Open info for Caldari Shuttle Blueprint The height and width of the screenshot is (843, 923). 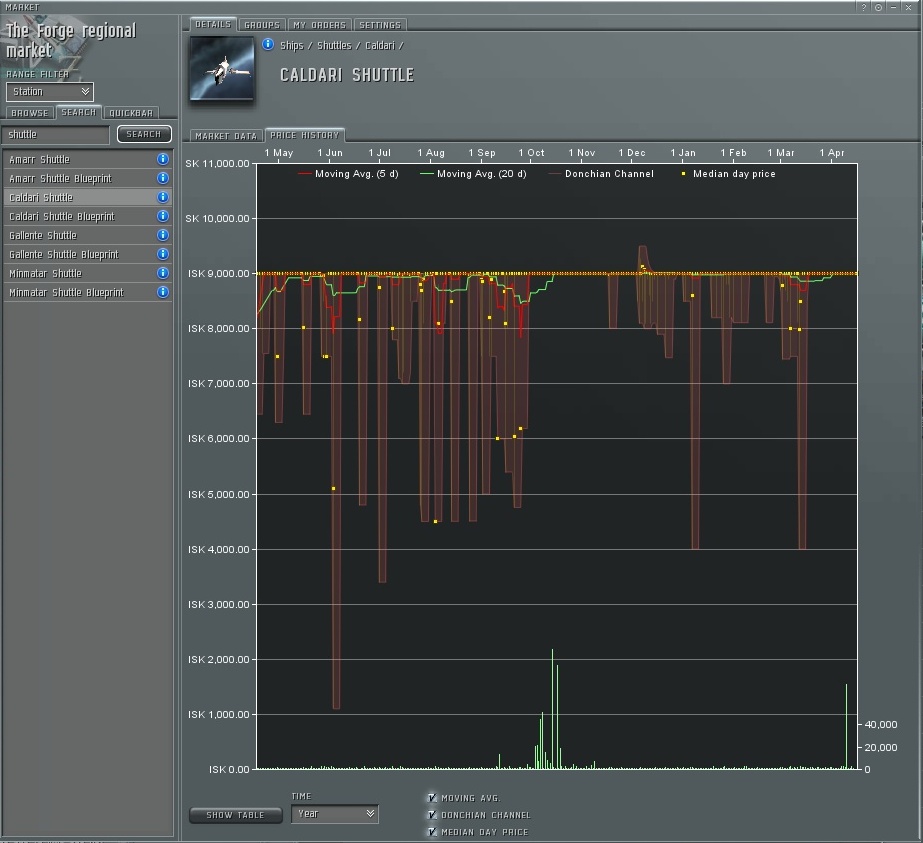(163, 216)
